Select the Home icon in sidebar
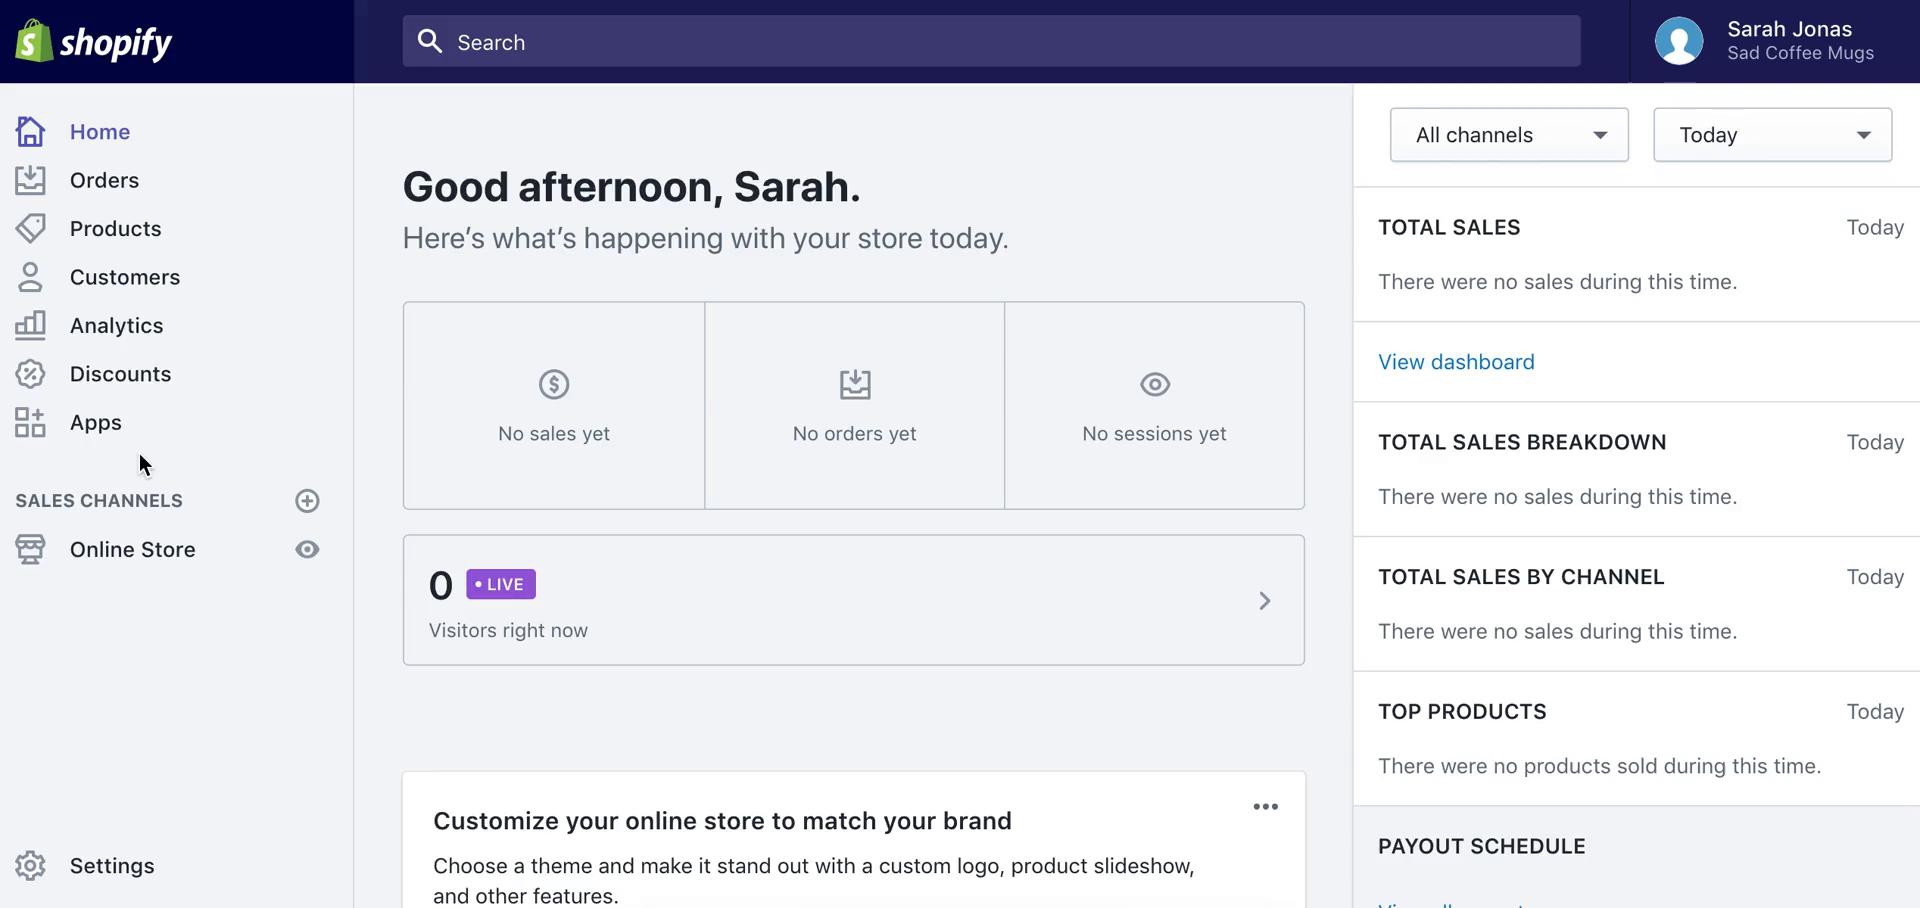 pos(30,131)
